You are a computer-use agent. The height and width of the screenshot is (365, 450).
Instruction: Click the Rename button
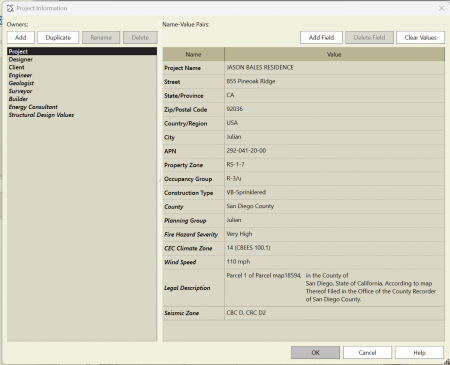(x=101, y=38)
